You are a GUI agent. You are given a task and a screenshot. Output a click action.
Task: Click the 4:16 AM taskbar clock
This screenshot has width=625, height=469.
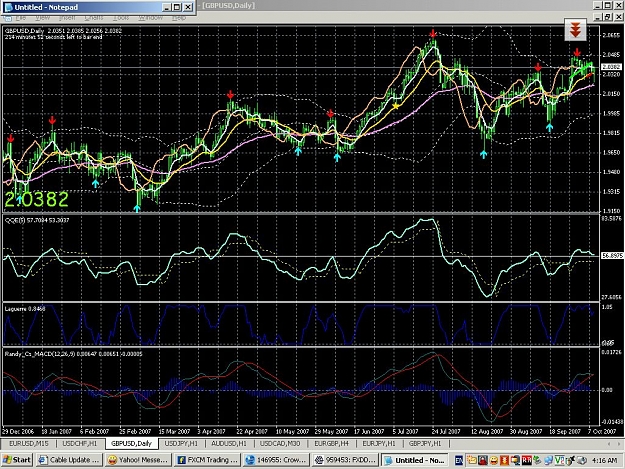[x=604, y=460]
